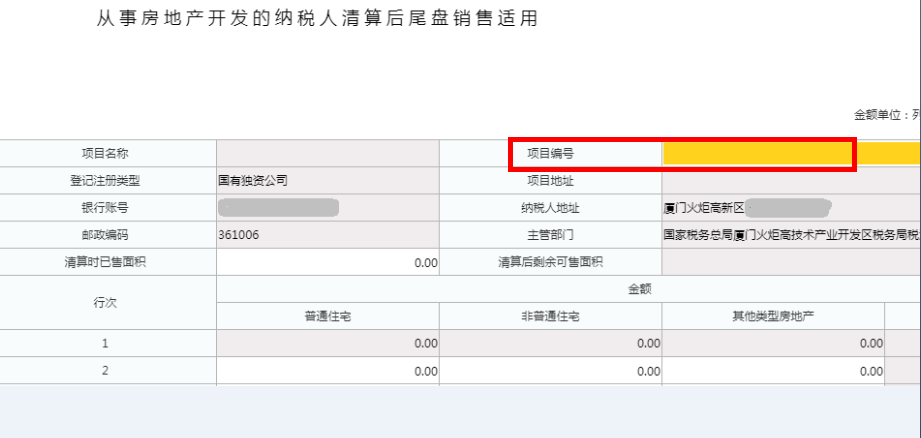Click the 银行账号 value field
921x438 pixels.
[x=328, y=208]
